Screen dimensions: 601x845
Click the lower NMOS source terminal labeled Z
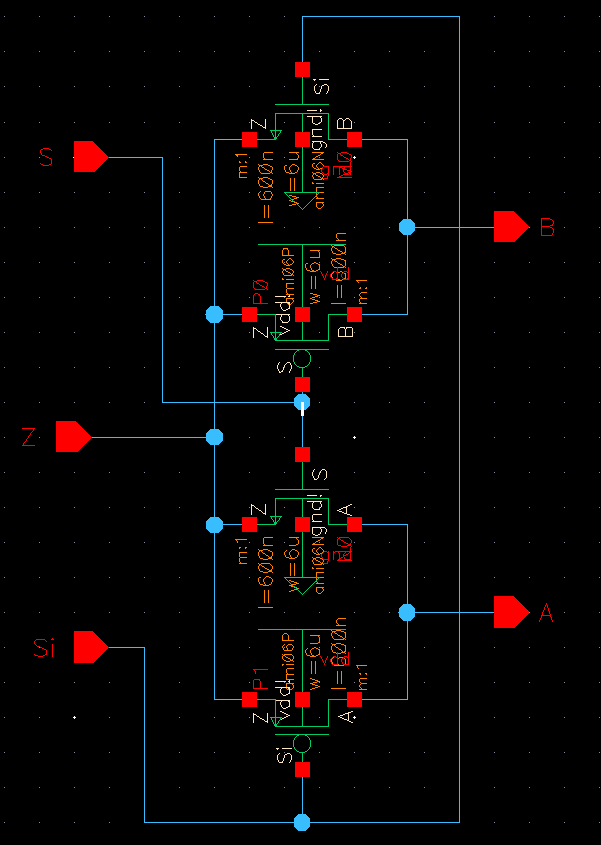click(250, 524)
